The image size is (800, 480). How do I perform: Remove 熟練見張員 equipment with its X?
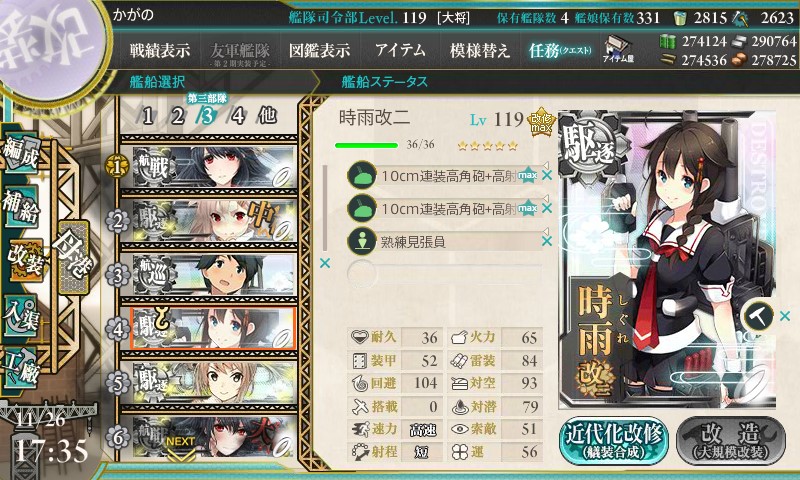pos(547,241)
